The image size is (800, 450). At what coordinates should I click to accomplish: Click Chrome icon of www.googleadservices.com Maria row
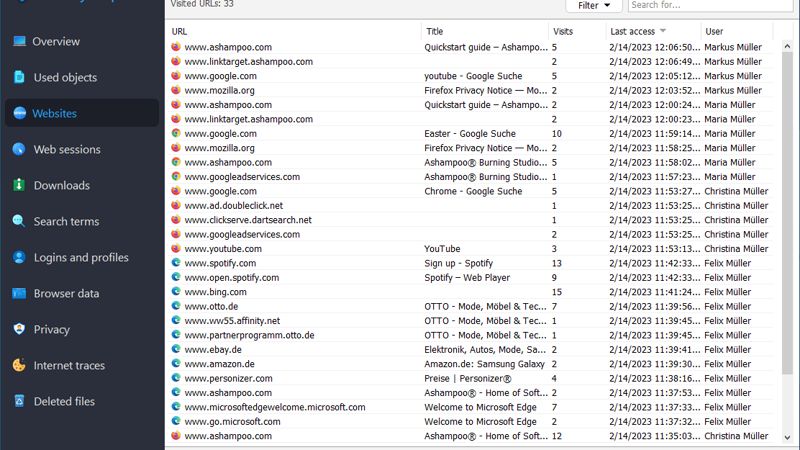pyautogui.click(x=176, y=177)
